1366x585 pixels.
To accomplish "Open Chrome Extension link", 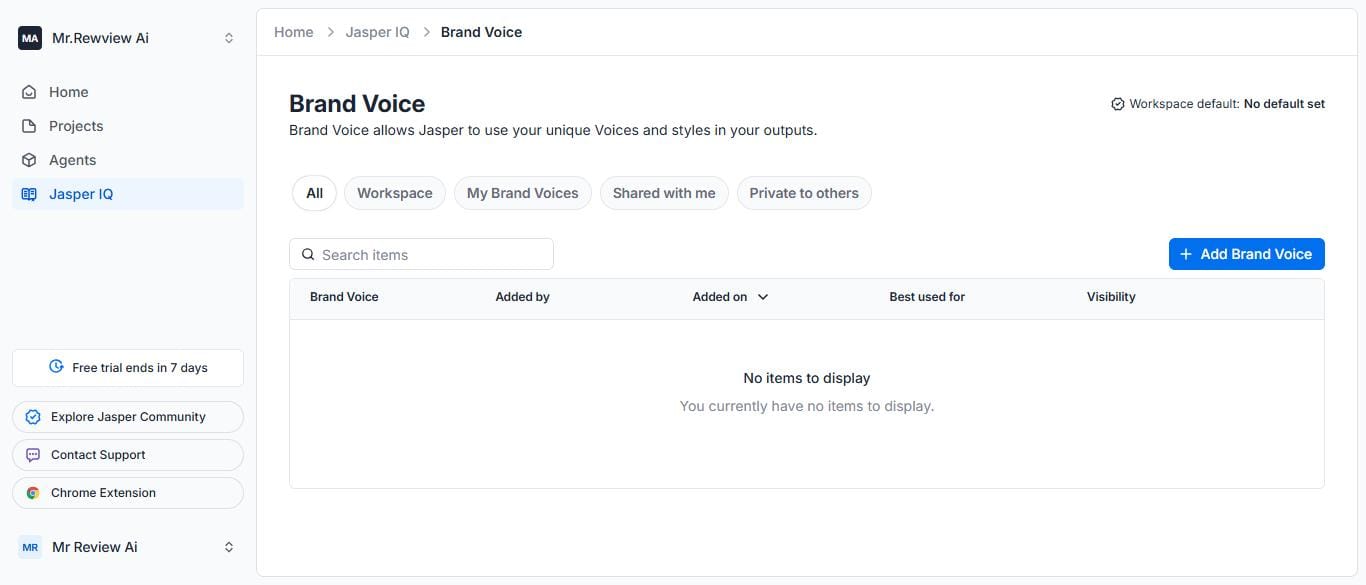I will tap(128, 493).
